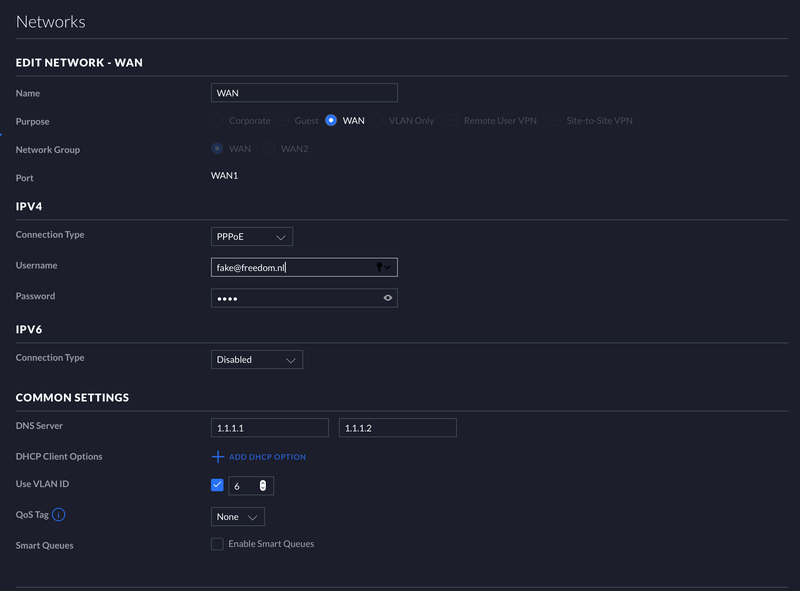Click the IPV4 section heading
This screenshot has width=800, height=591.
(29, 207)
